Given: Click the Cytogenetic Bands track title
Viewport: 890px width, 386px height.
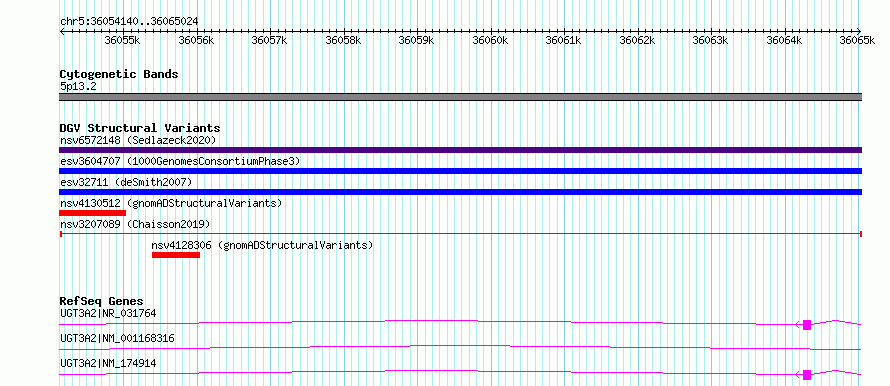Looking at the screenshot, I should click(119, 74).
